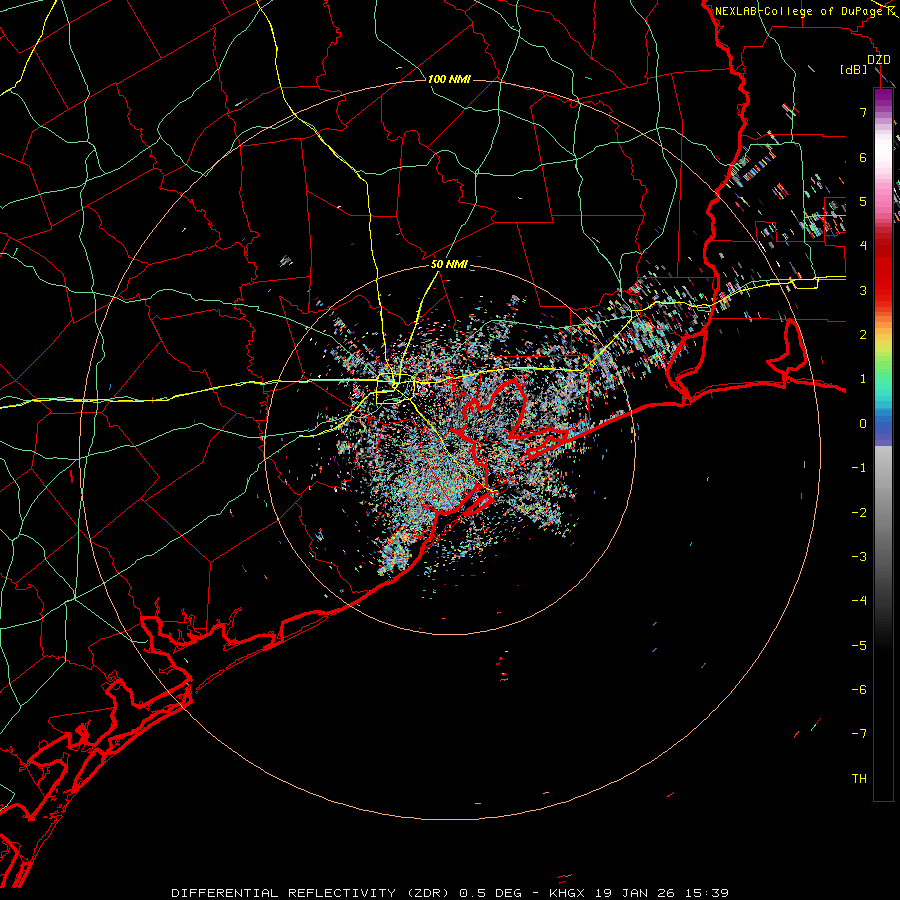Click the DZD legend title
Screen dimensions: 900x900
click(878, 60)
